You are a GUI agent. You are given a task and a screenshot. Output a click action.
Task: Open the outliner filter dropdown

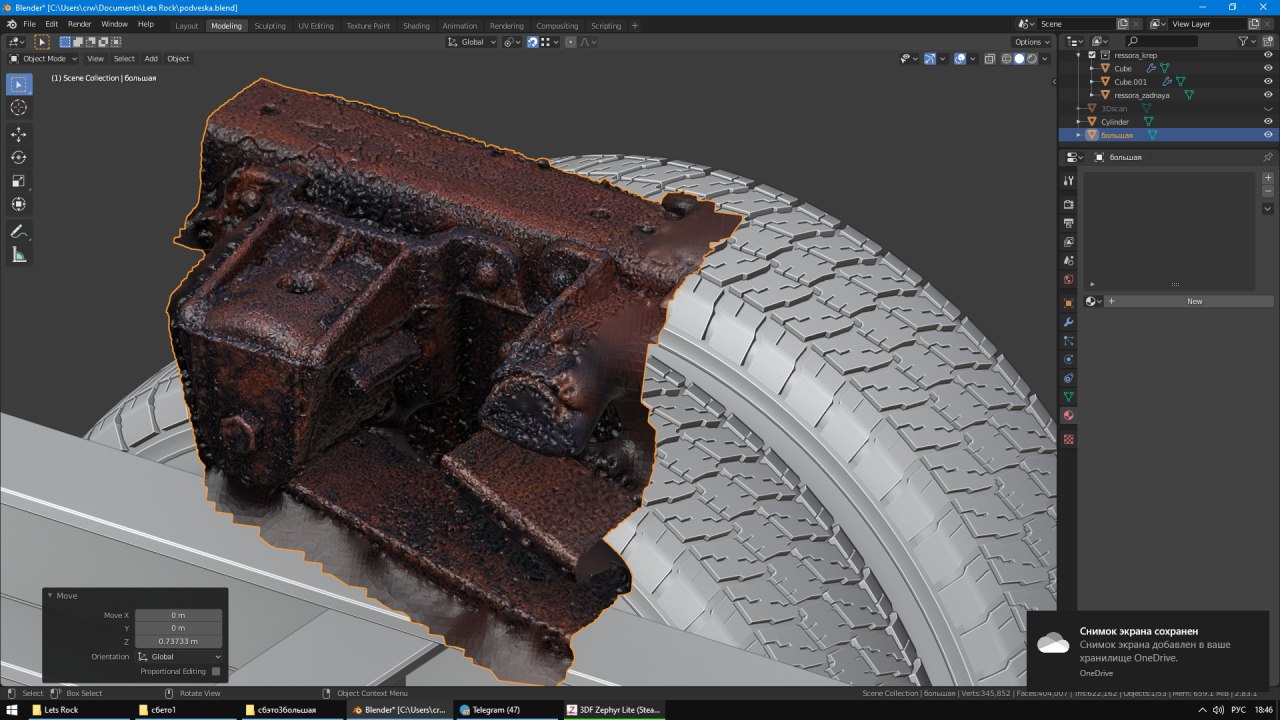click(1247, 41)
